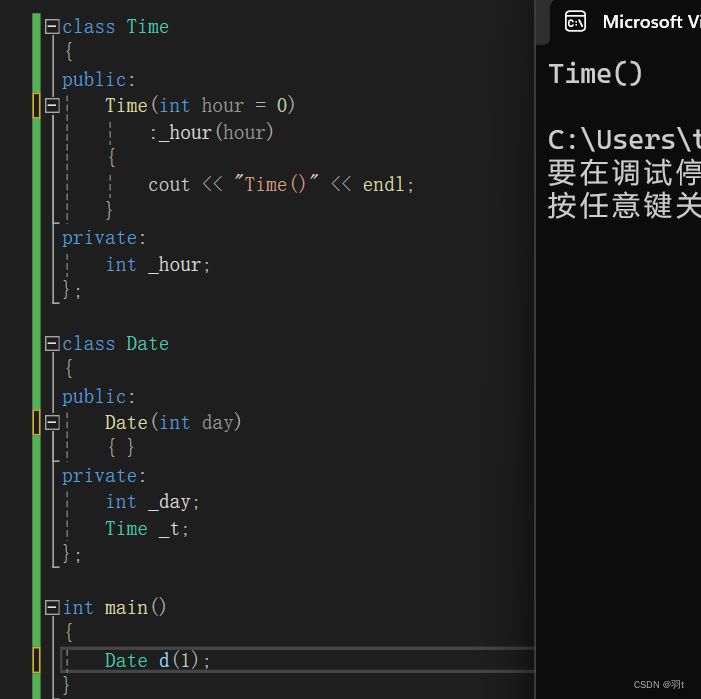701x699 pixels.
Task: Select the Microsoft Visual Studio console tab
Action: coord(626,22)
